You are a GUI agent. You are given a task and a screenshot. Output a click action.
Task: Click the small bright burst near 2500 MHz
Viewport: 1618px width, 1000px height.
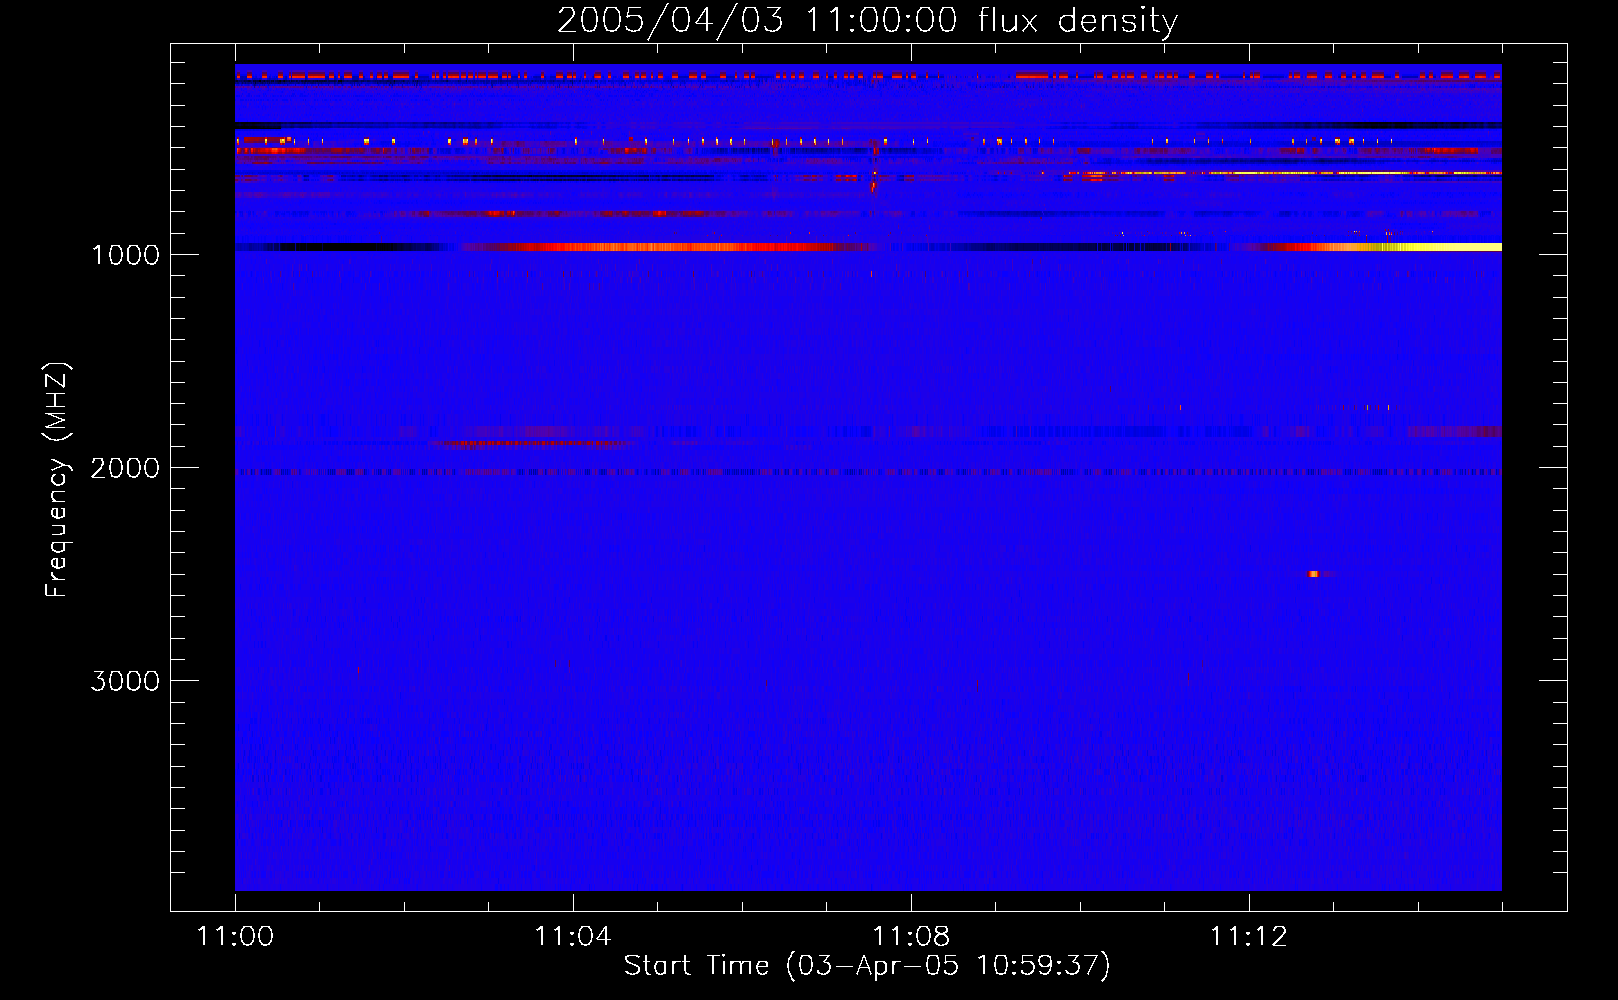coord(1314,574)
